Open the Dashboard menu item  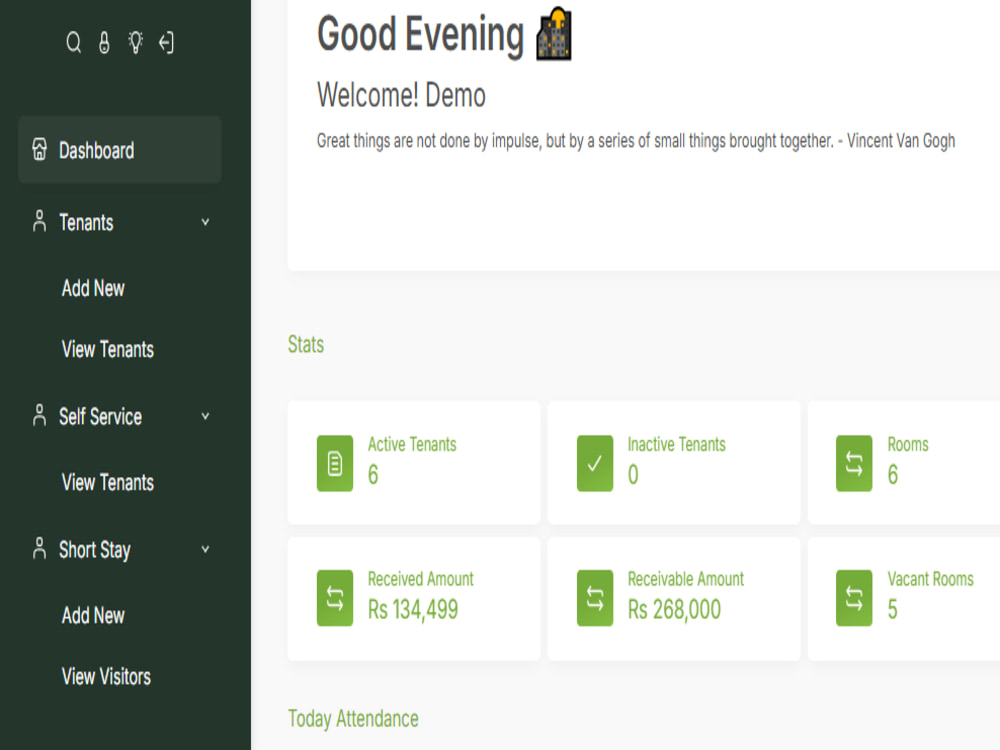[120, 150]
